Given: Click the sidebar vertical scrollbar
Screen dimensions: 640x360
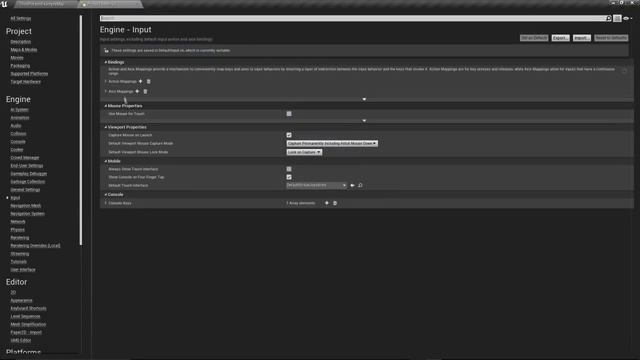Looking at the screenshot, I should pos(81,131).
